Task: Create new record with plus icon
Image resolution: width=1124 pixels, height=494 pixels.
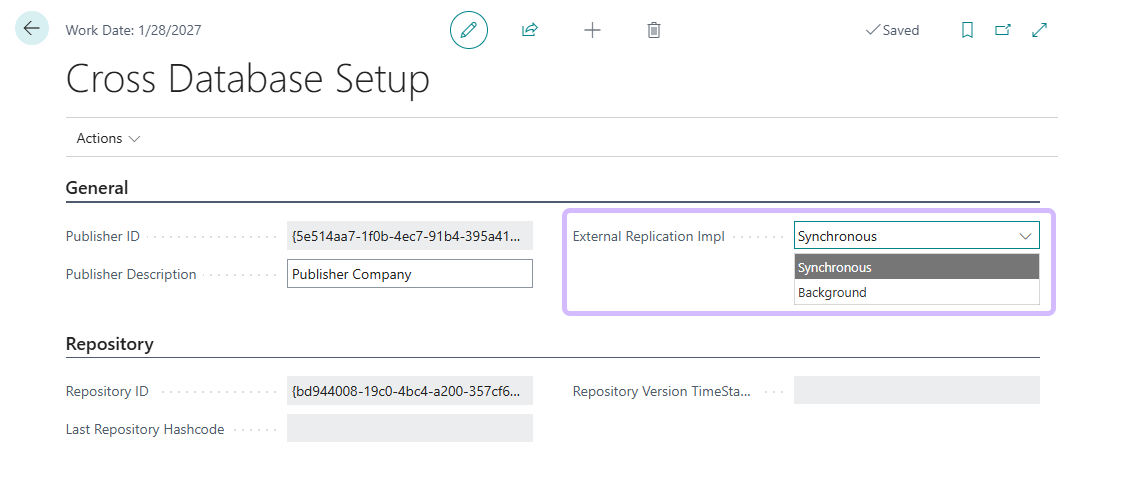Action: click(592, 30)
